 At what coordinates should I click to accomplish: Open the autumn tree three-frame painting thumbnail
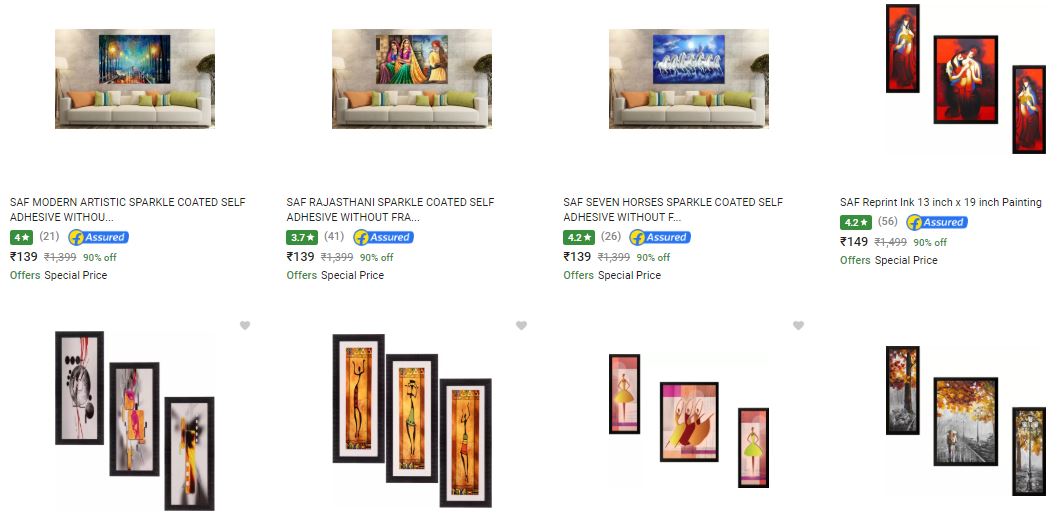coord(966,421)
